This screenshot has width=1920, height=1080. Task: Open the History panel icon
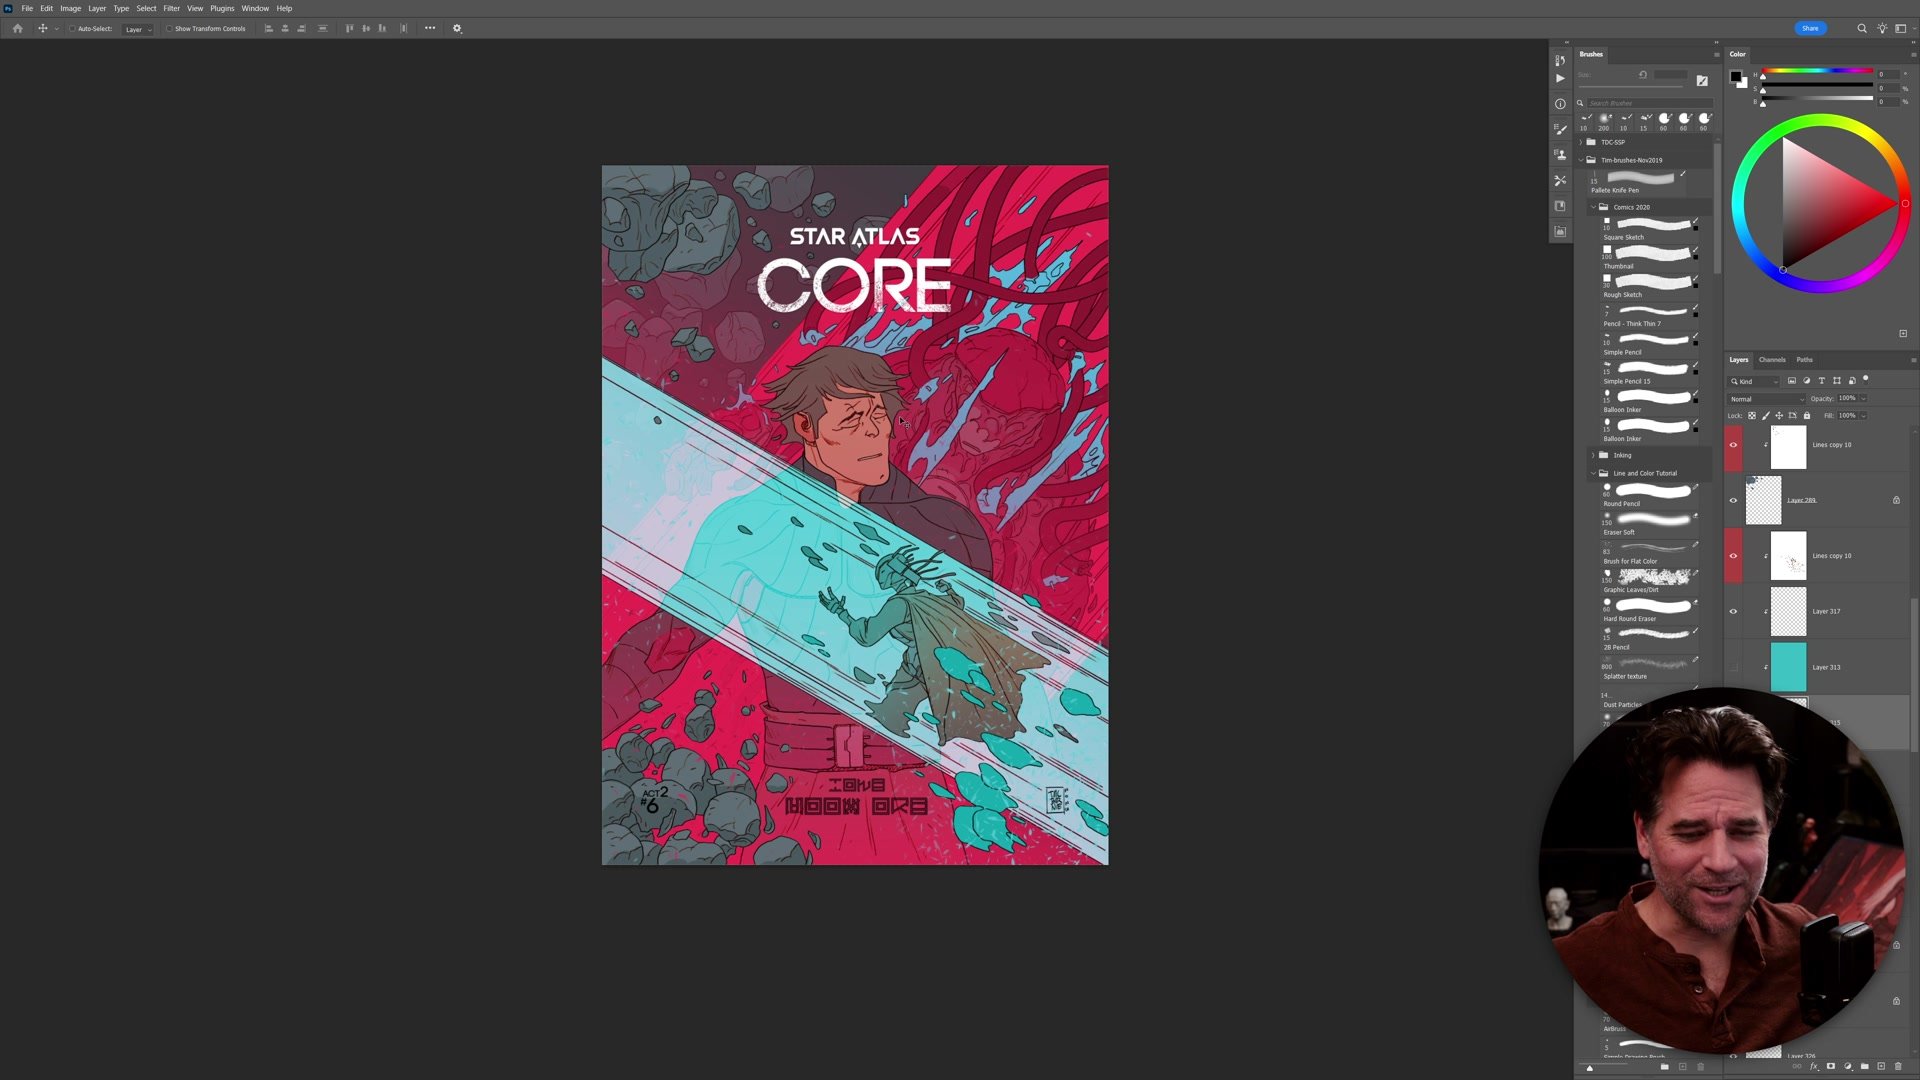[x=1560, y=60]
